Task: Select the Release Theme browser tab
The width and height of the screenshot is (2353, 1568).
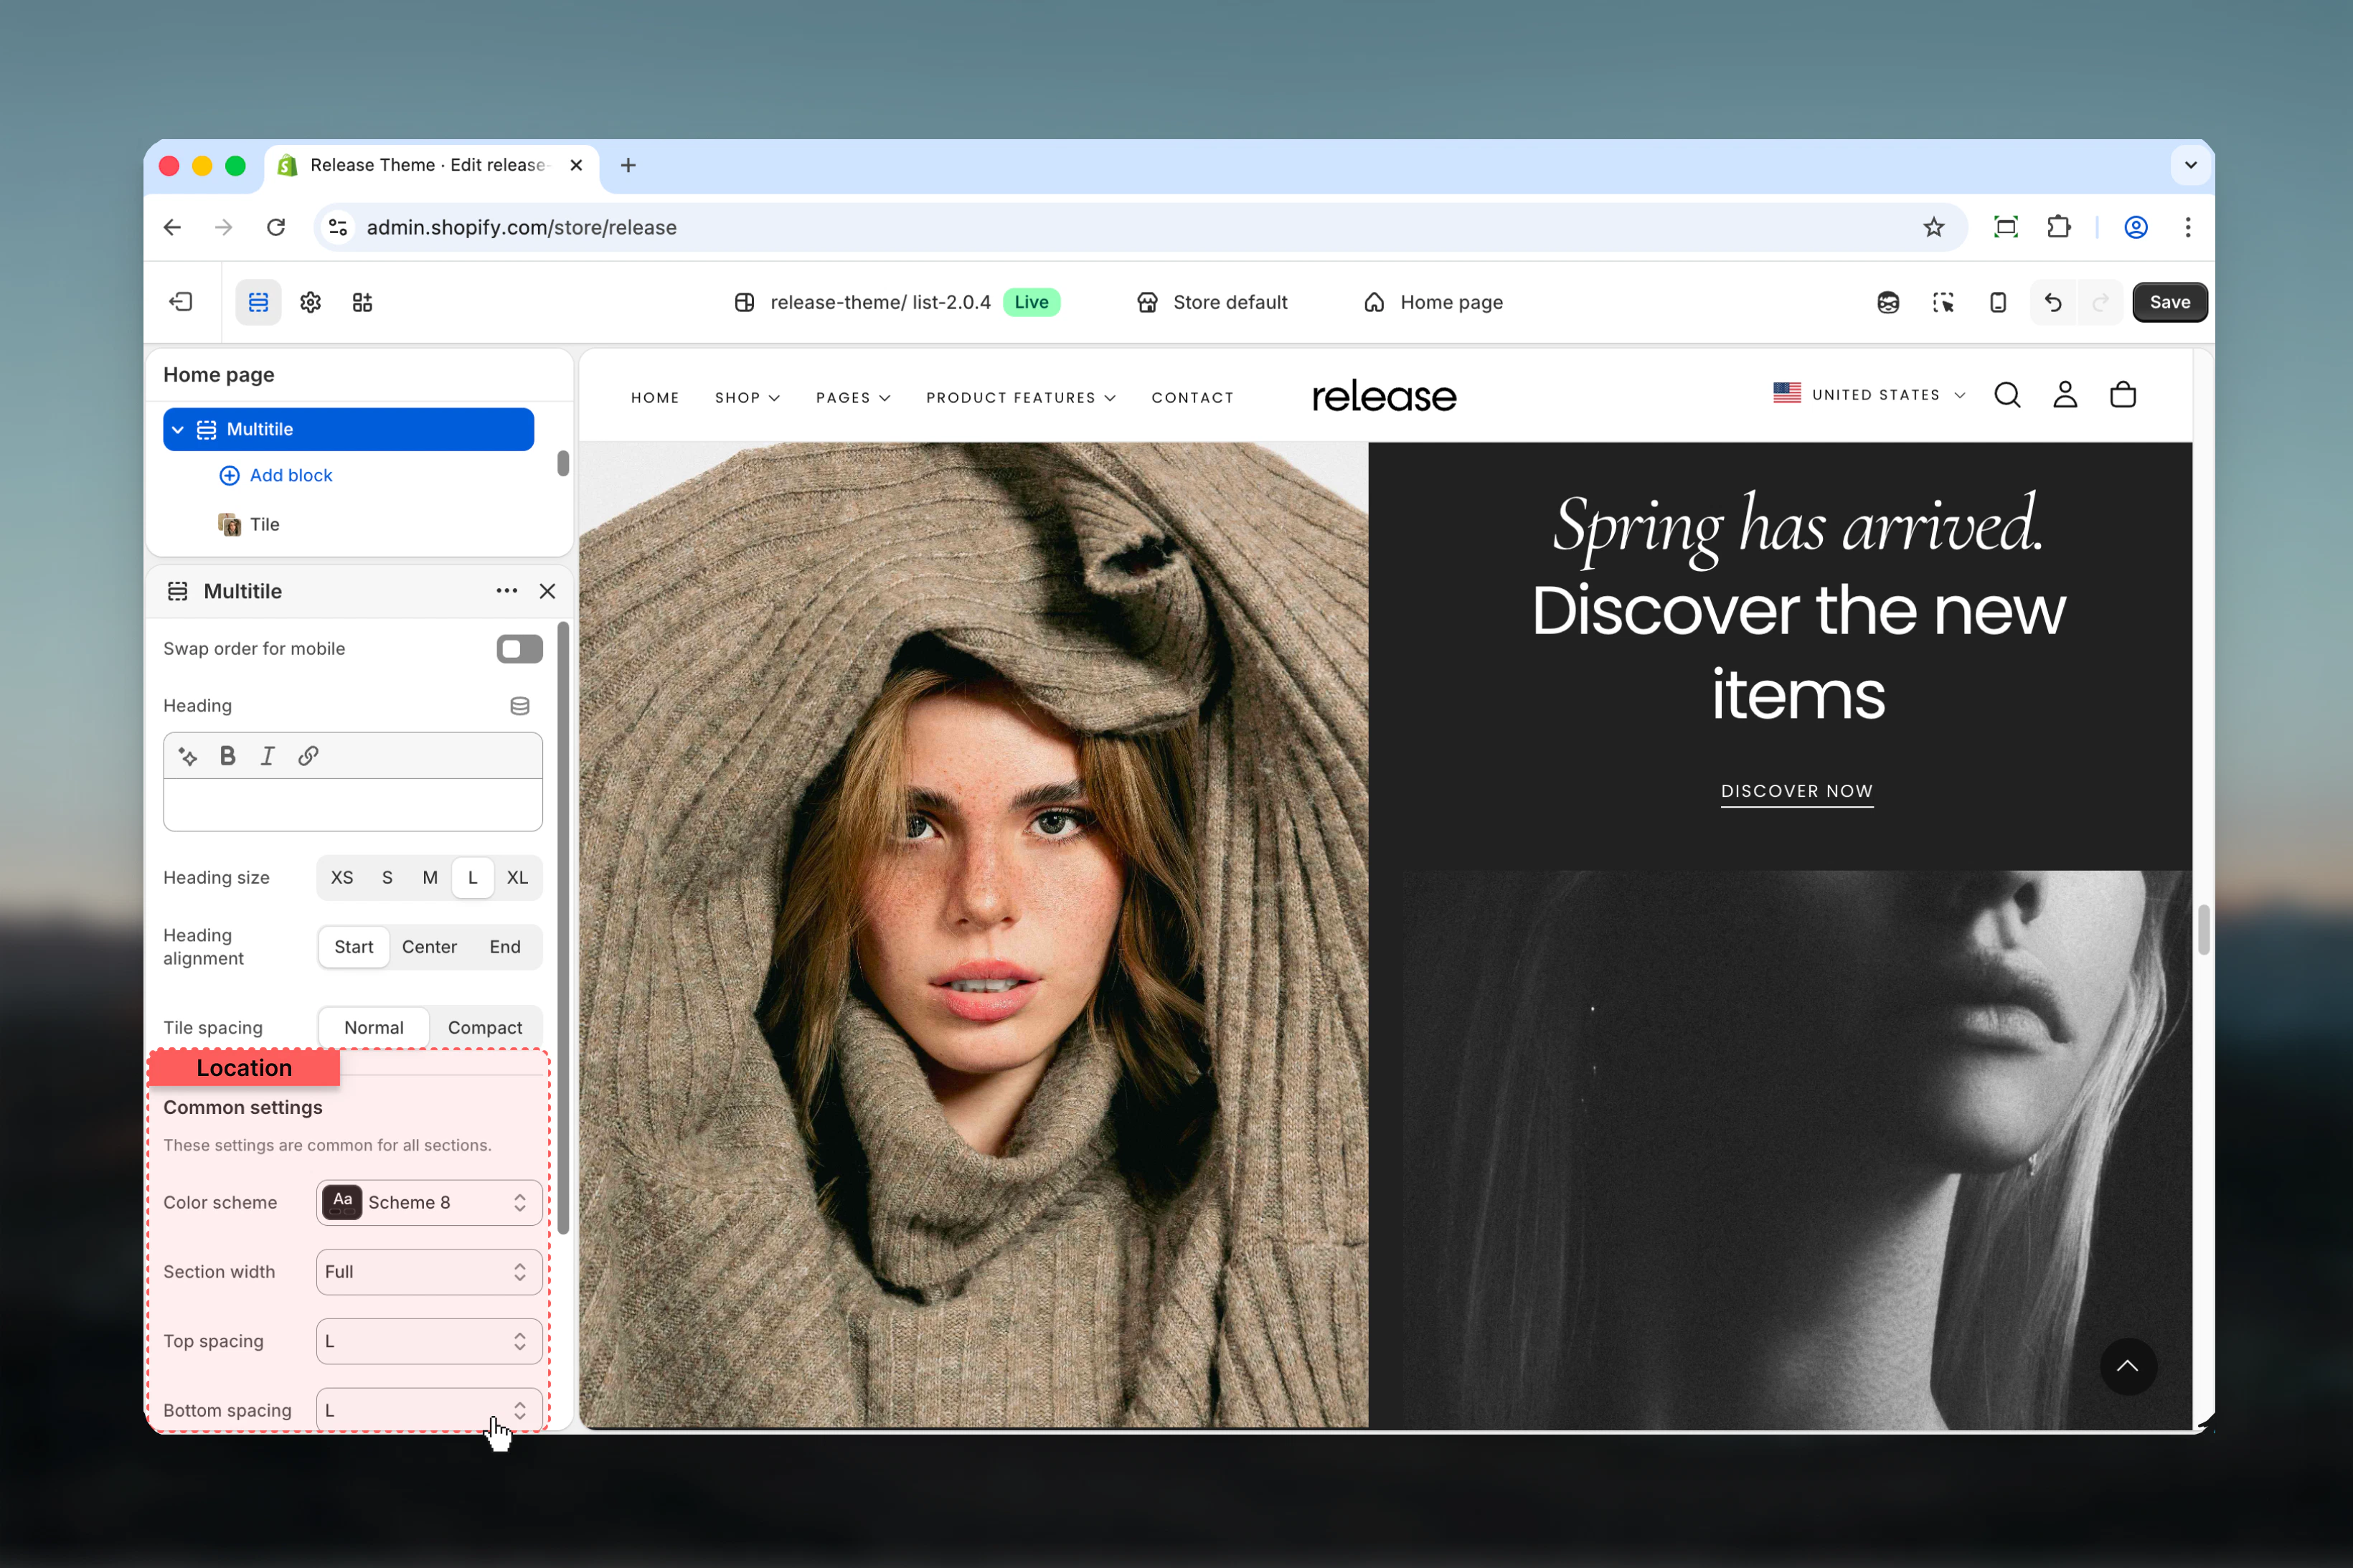Action: click(432, 165)
